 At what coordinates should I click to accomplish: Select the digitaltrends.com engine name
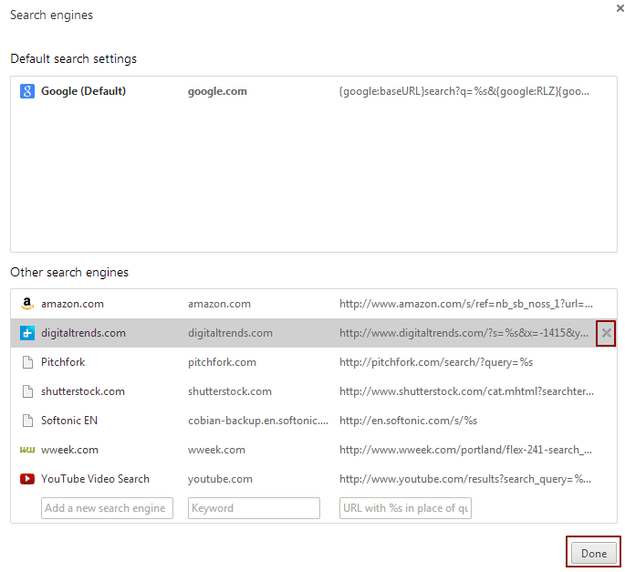tap(83, 333)
